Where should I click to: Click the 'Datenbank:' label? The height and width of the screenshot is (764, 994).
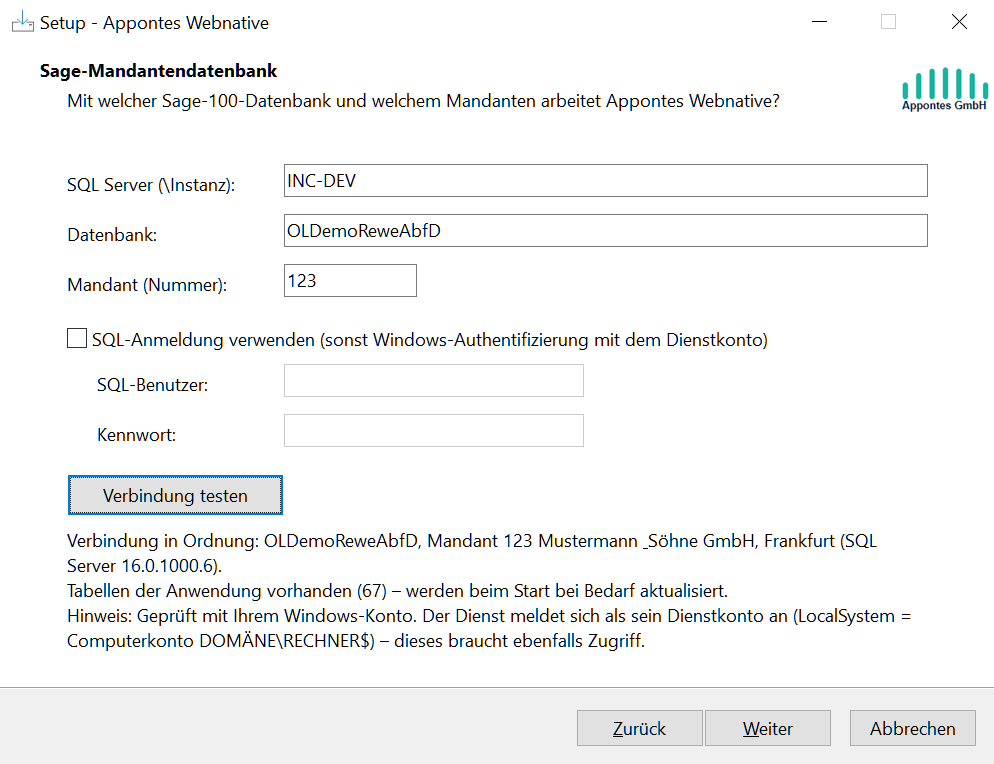(x=112, y=235)
